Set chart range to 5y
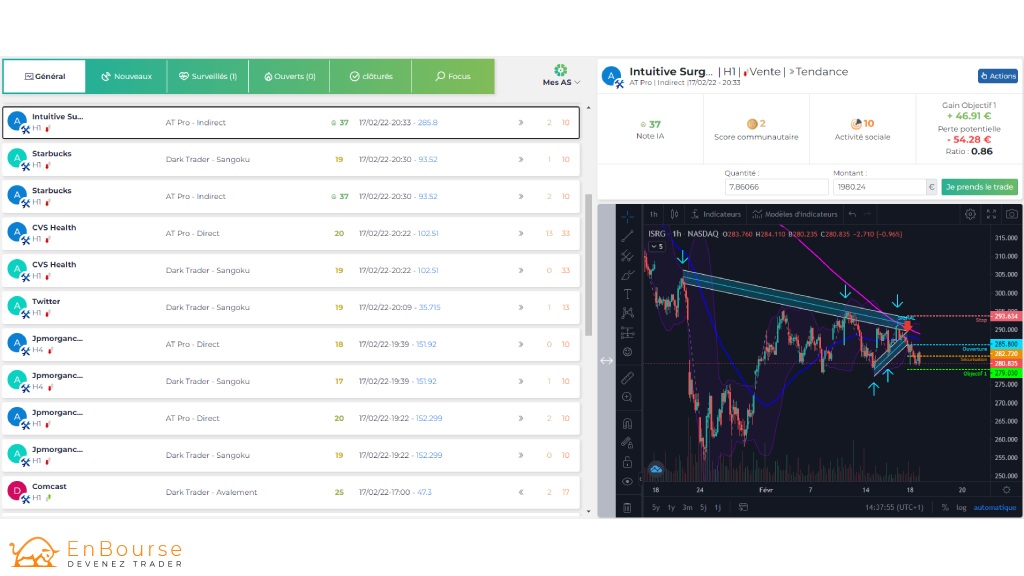Screen dimensions: 1024x576 (656, 507)
